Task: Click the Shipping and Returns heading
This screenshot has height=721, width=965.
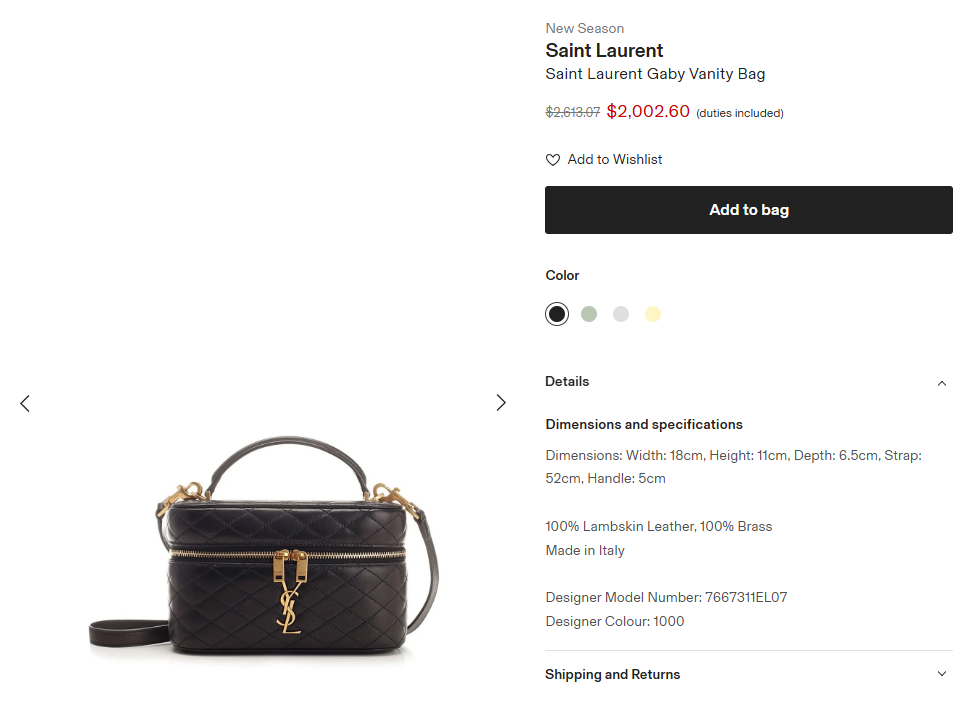Action: 612,674
